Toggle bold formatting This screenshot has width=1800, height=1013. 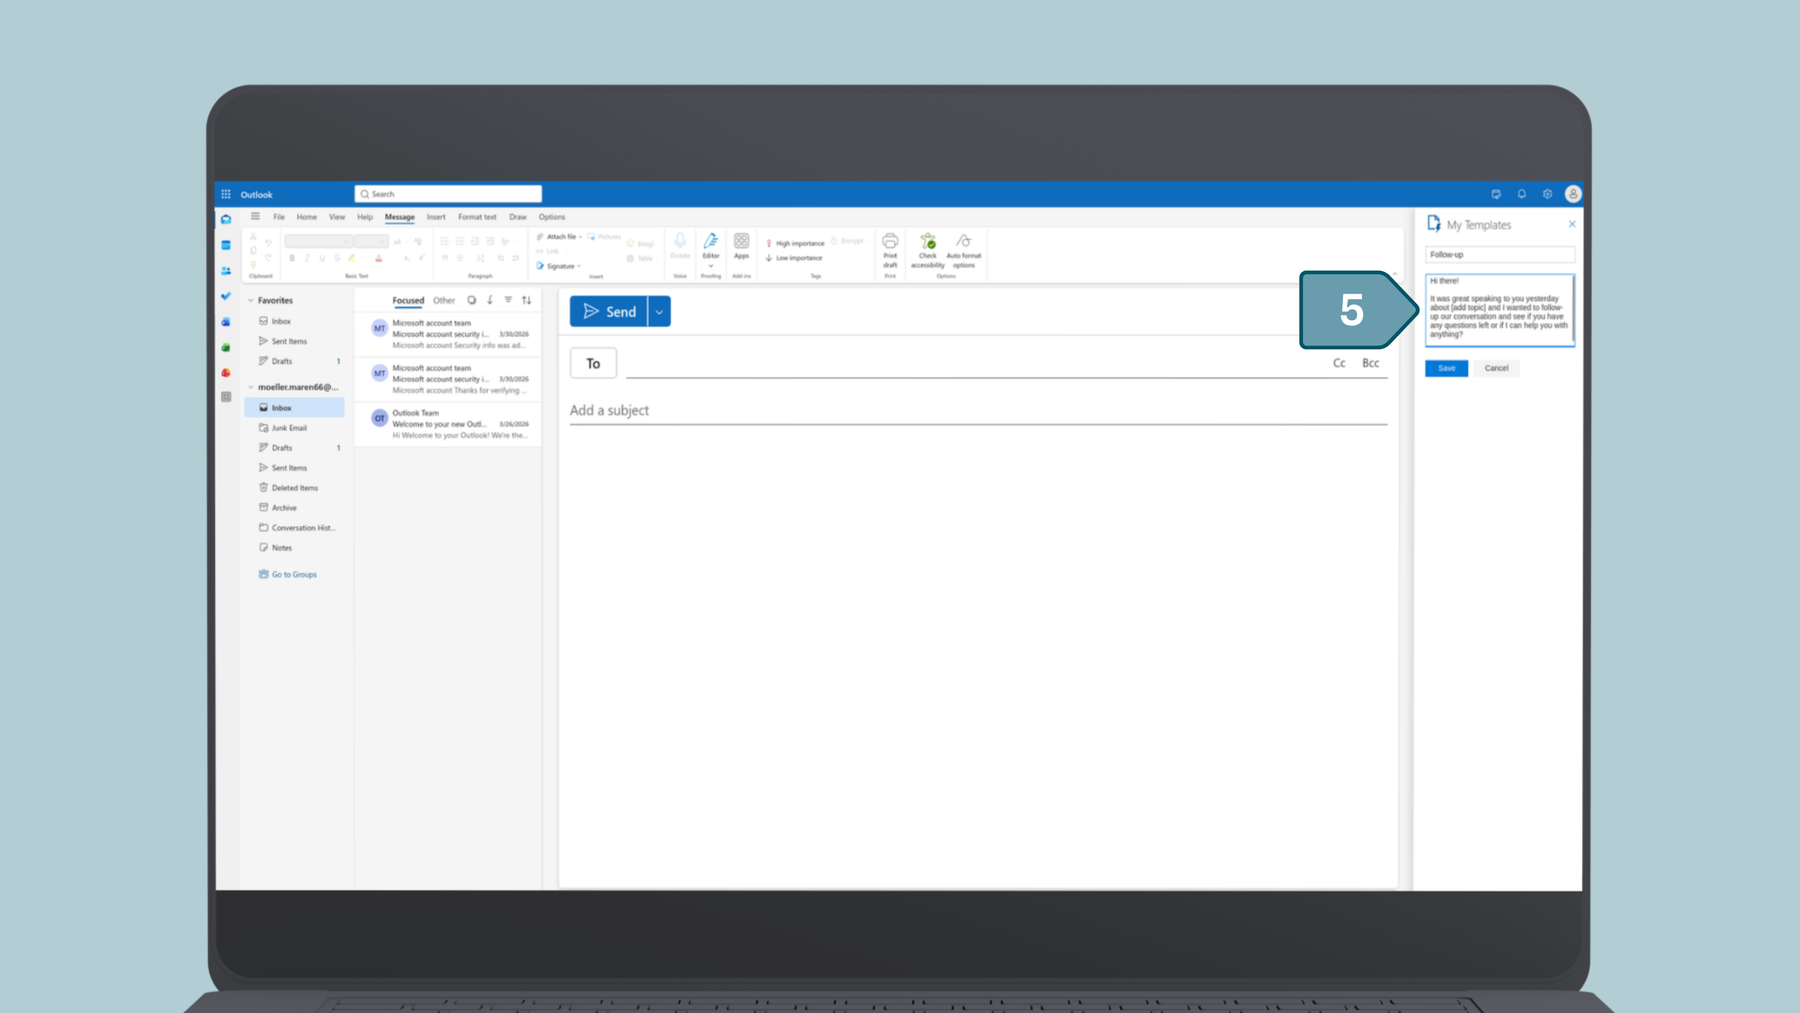pos(292,258)
